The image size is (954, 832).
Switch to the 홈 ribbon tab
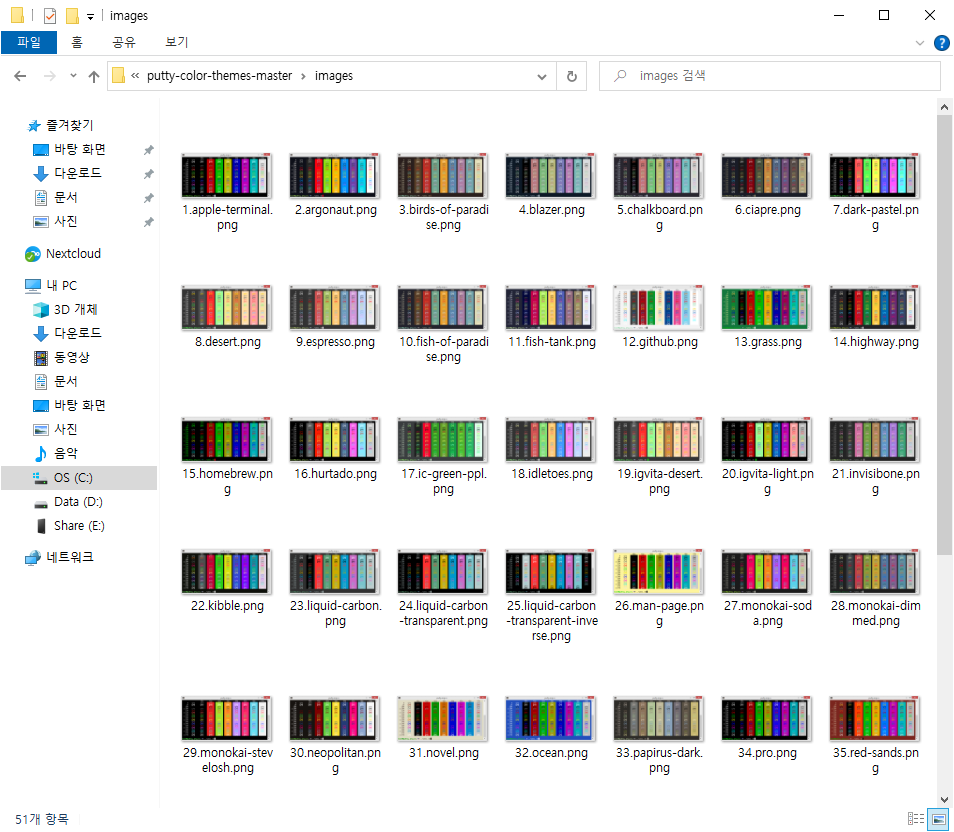click(x=77, y=42)
